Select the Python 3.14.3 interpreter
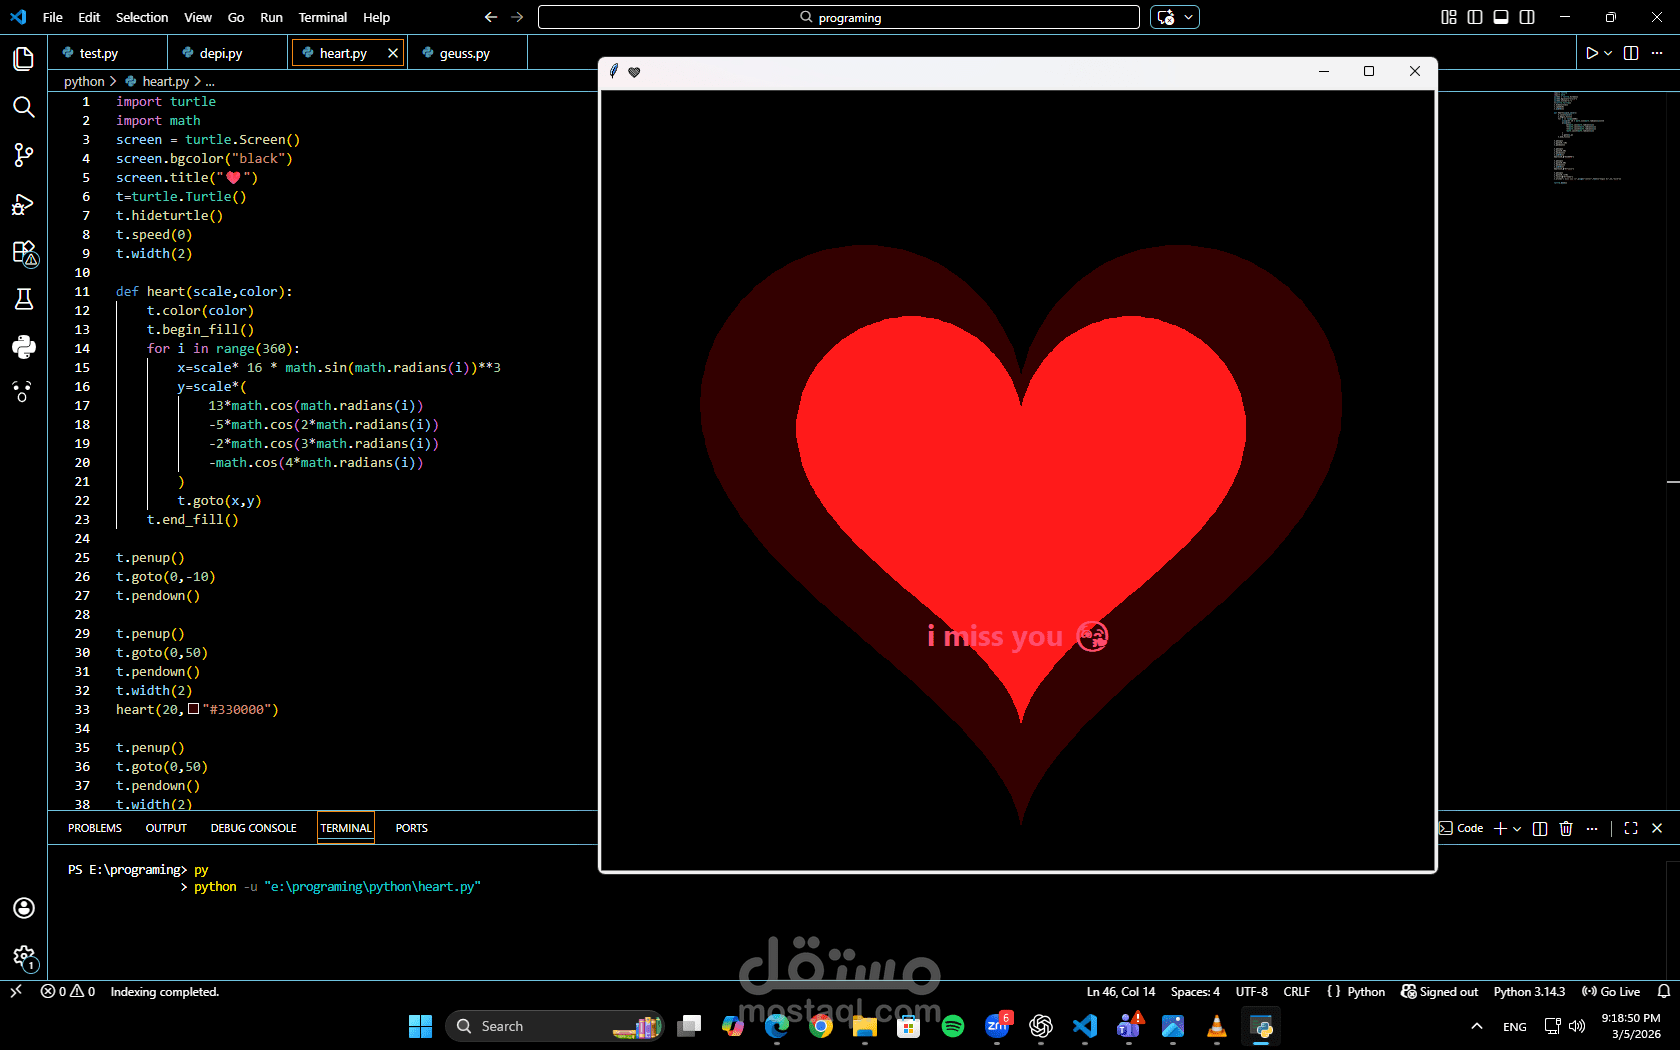 [x=1528, y=992]
